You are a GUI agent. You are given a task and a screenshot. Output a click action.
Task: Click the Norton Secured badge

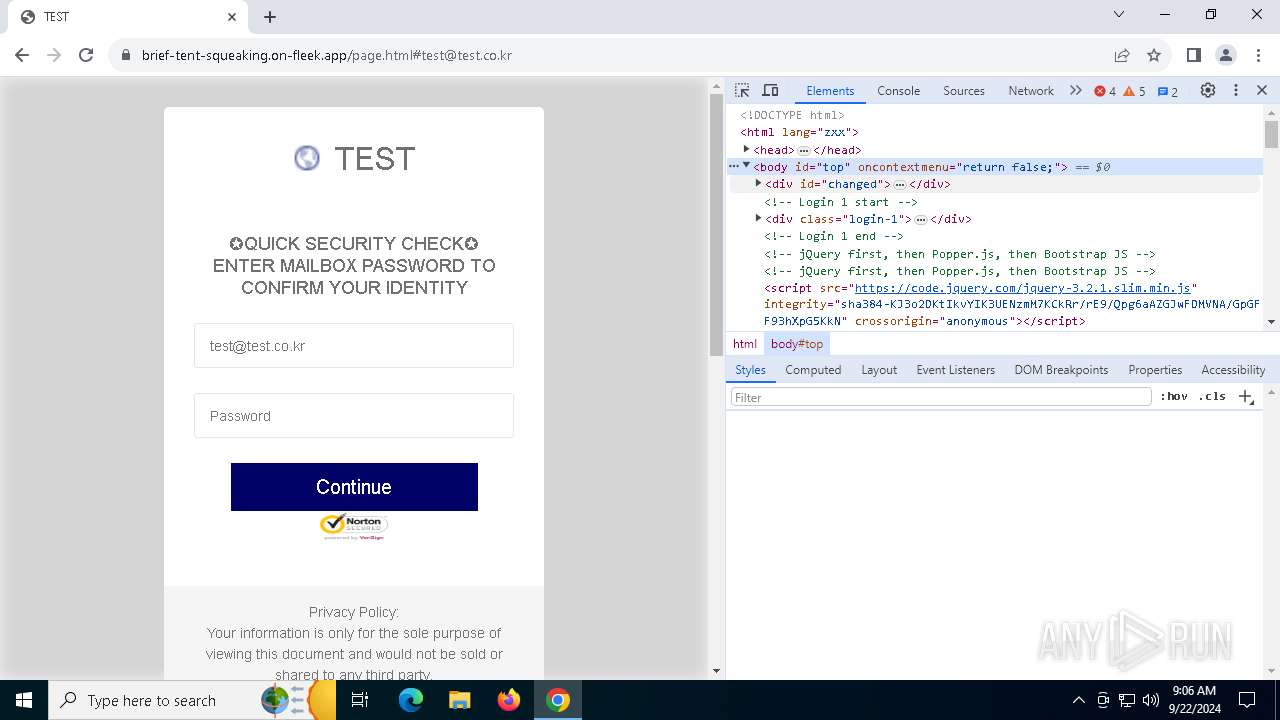tap(354, 526)
